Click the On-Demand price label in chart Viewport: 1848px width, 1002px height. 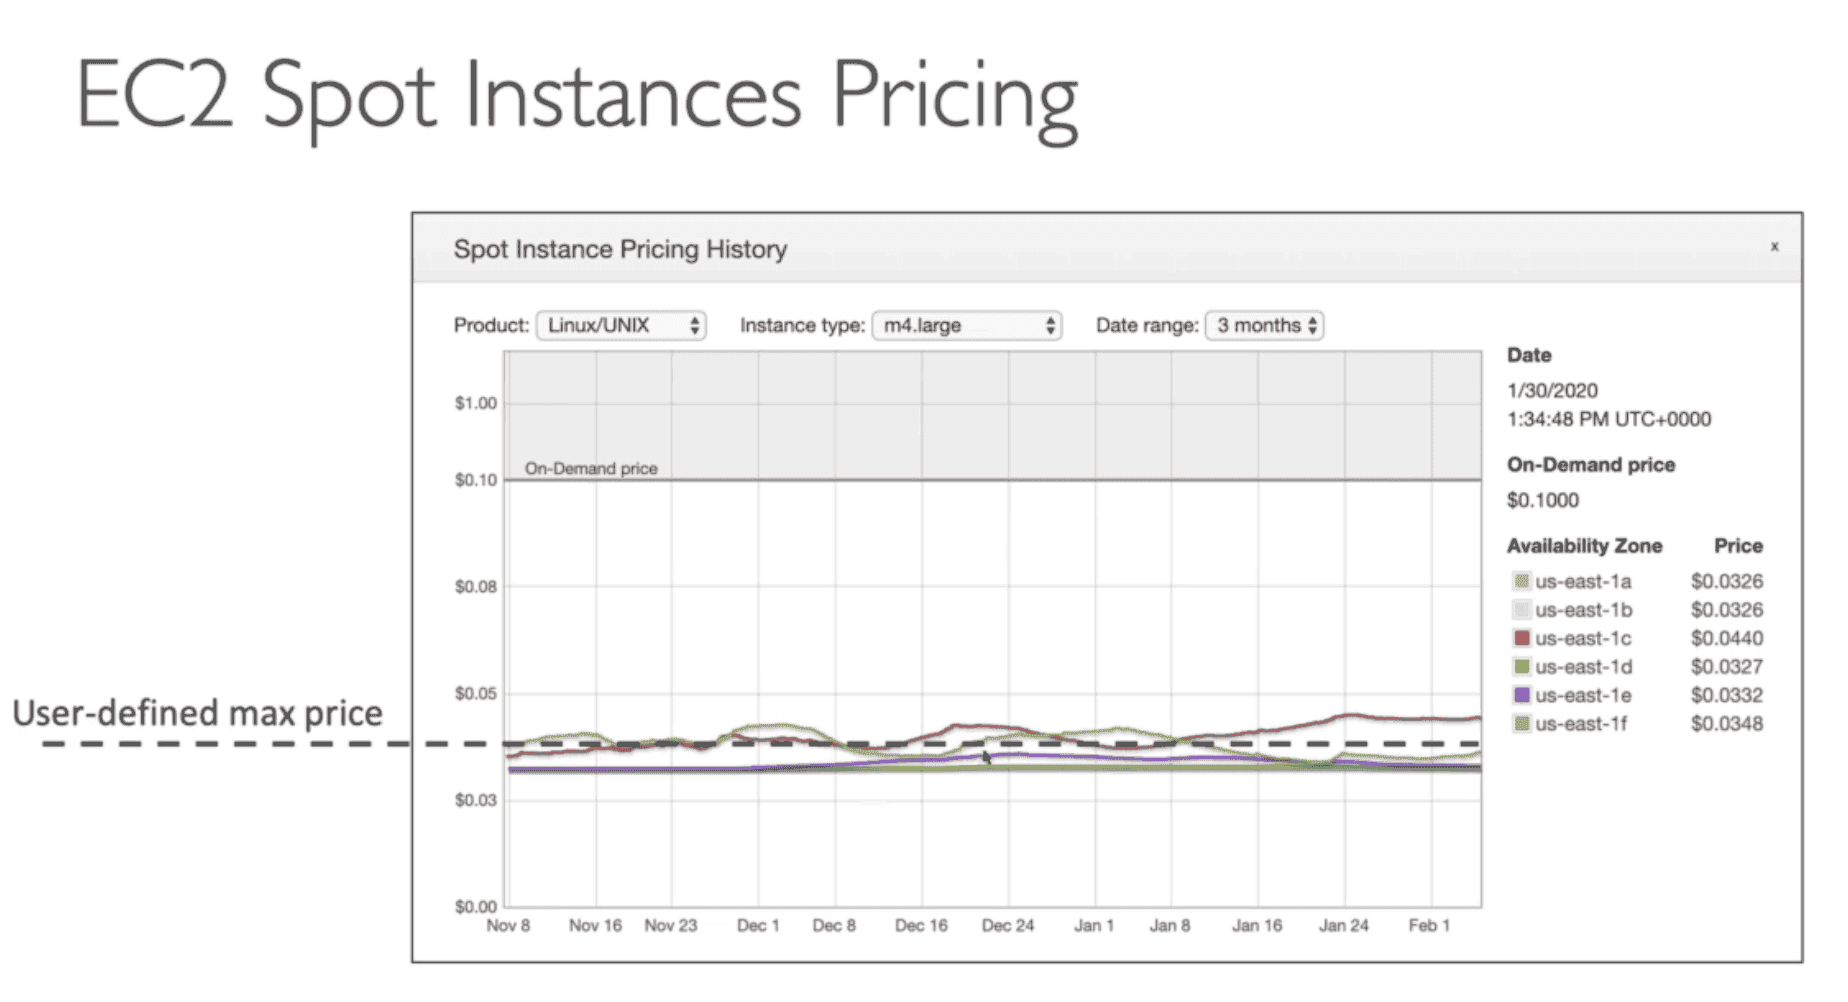tap(591, 468)
